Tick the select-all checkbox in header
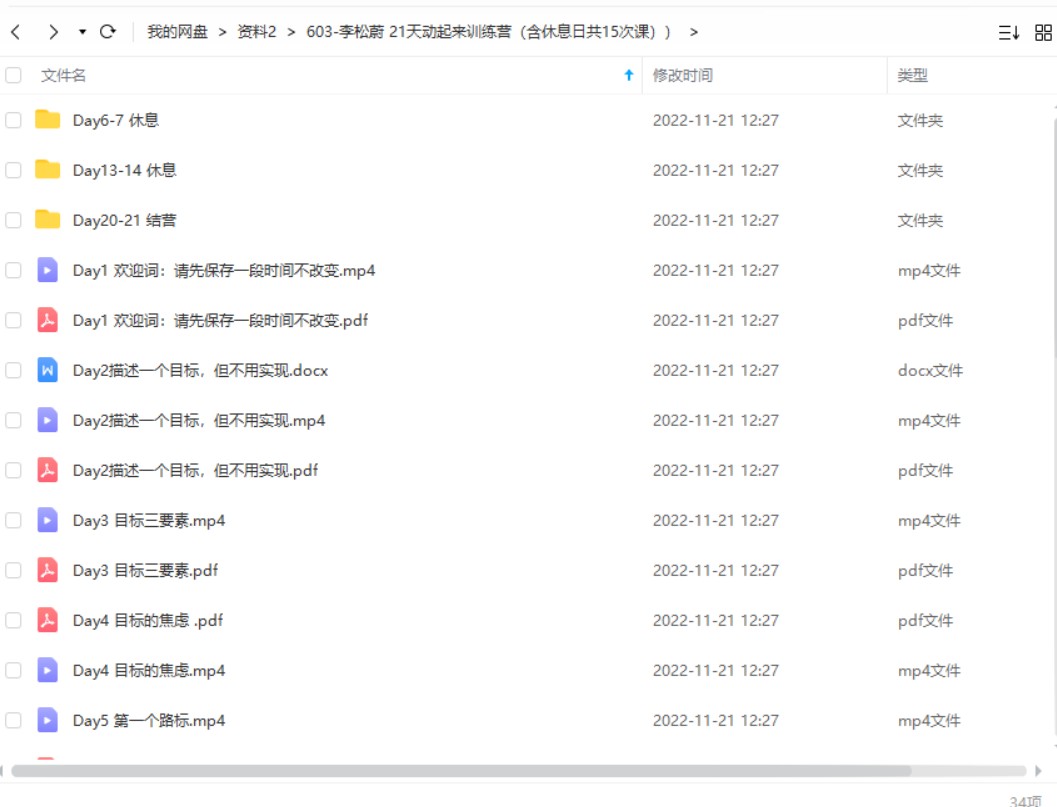This screenshot has height=807, width=1057. [13, 75]
